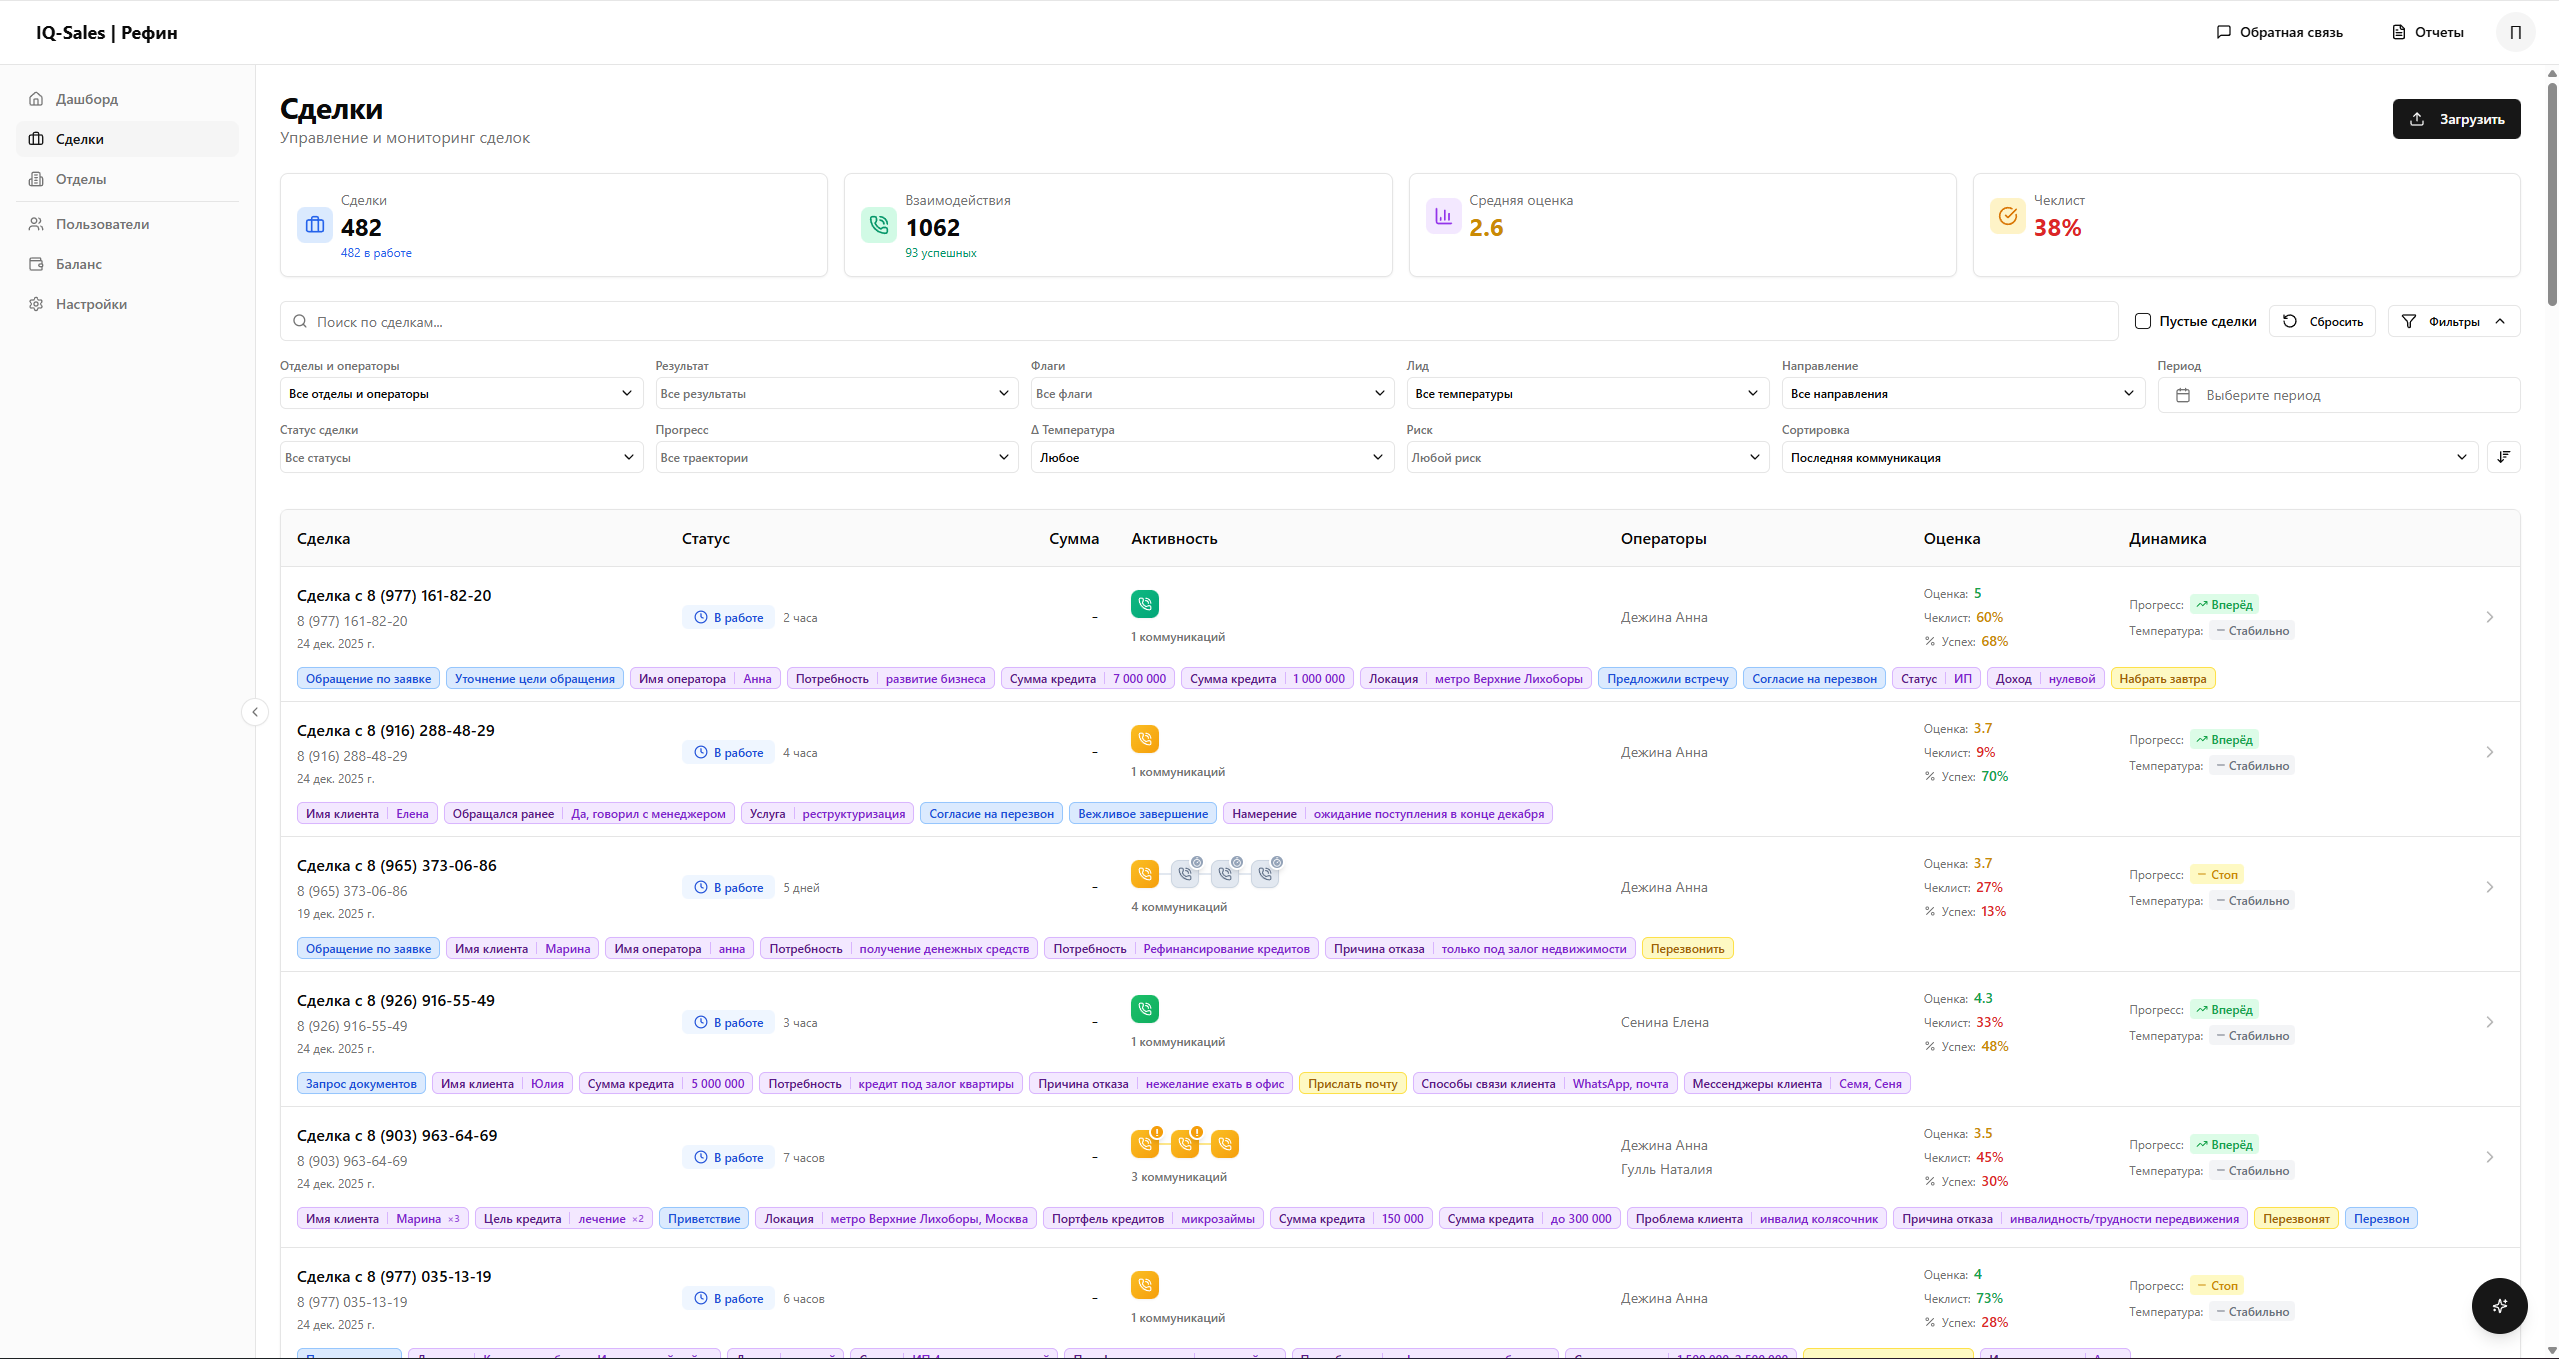
Task: Open the Риск dropdown
Action: (1587, 457)
